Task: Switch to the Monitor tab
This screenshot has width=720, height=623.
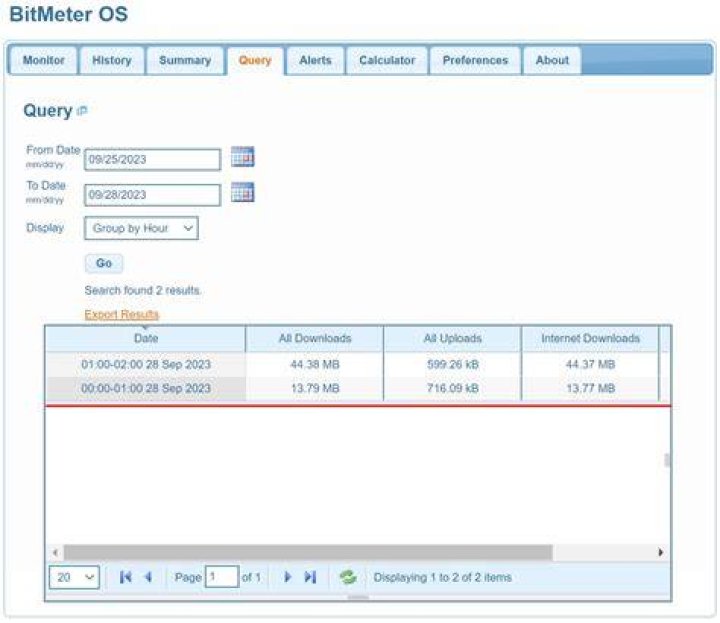Action: coord(44,61)
